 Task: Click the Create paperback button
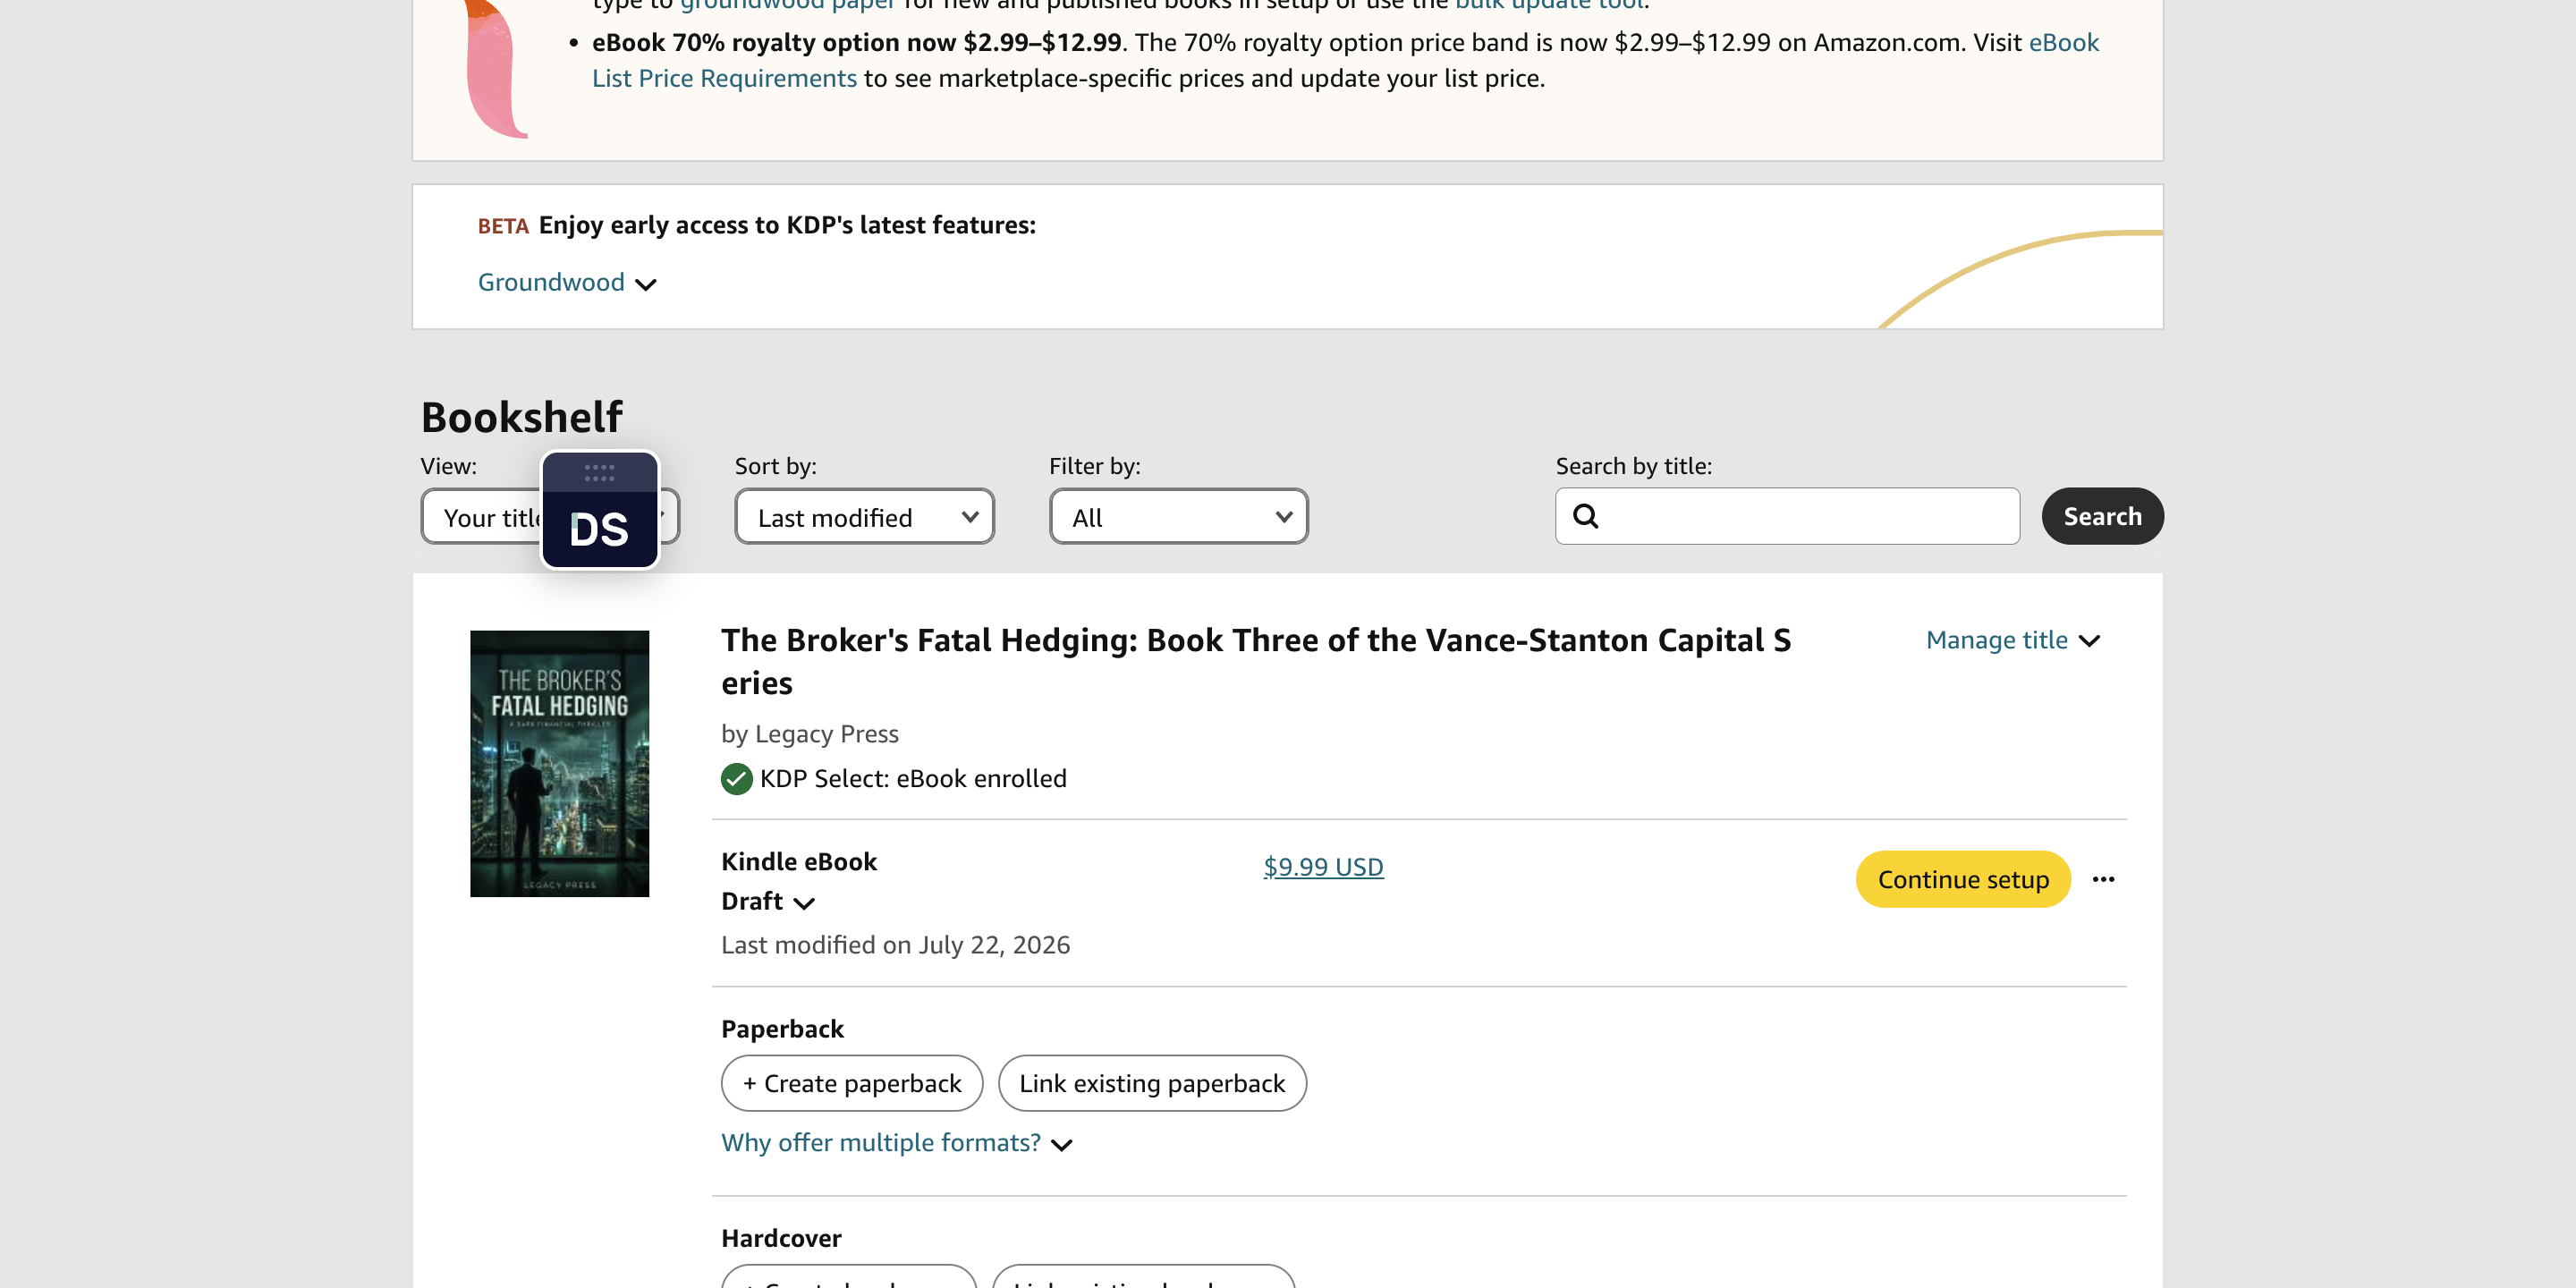(x=852, y=1083)
